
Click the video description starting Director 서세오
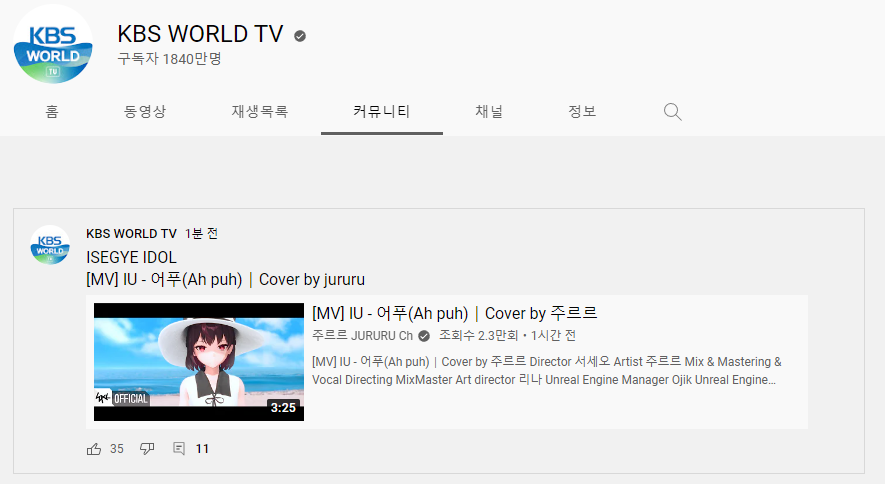point(547,371)
